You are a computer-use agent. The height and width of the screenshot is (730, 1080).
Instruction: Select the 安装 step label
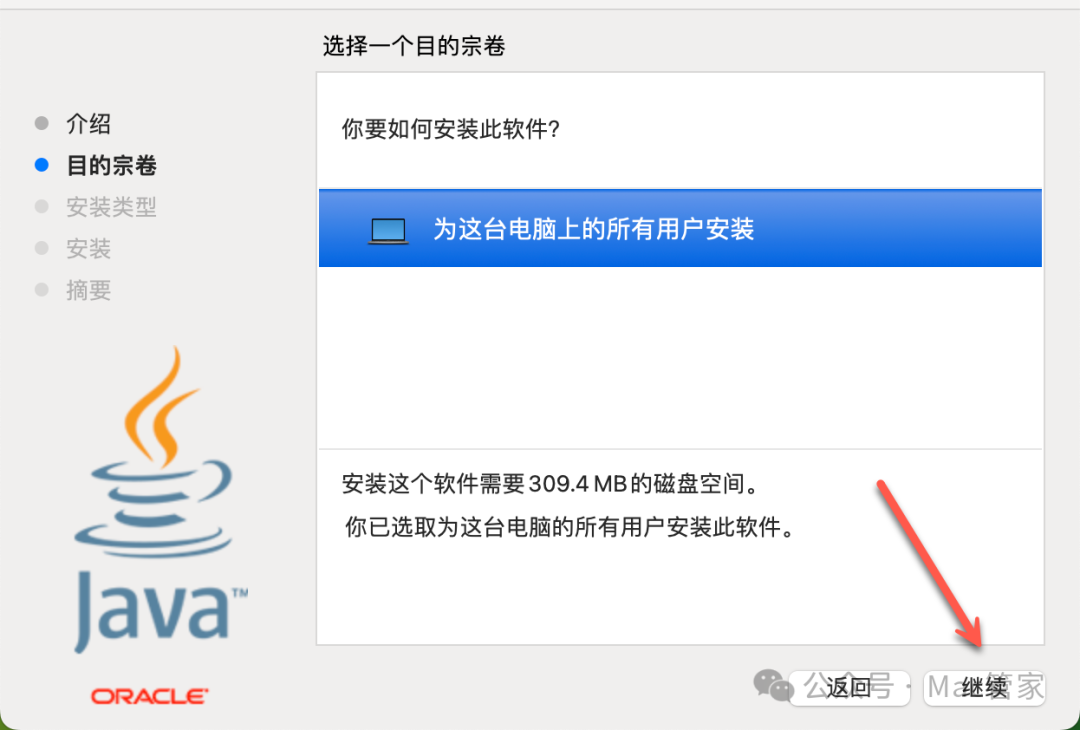point(88,249)
